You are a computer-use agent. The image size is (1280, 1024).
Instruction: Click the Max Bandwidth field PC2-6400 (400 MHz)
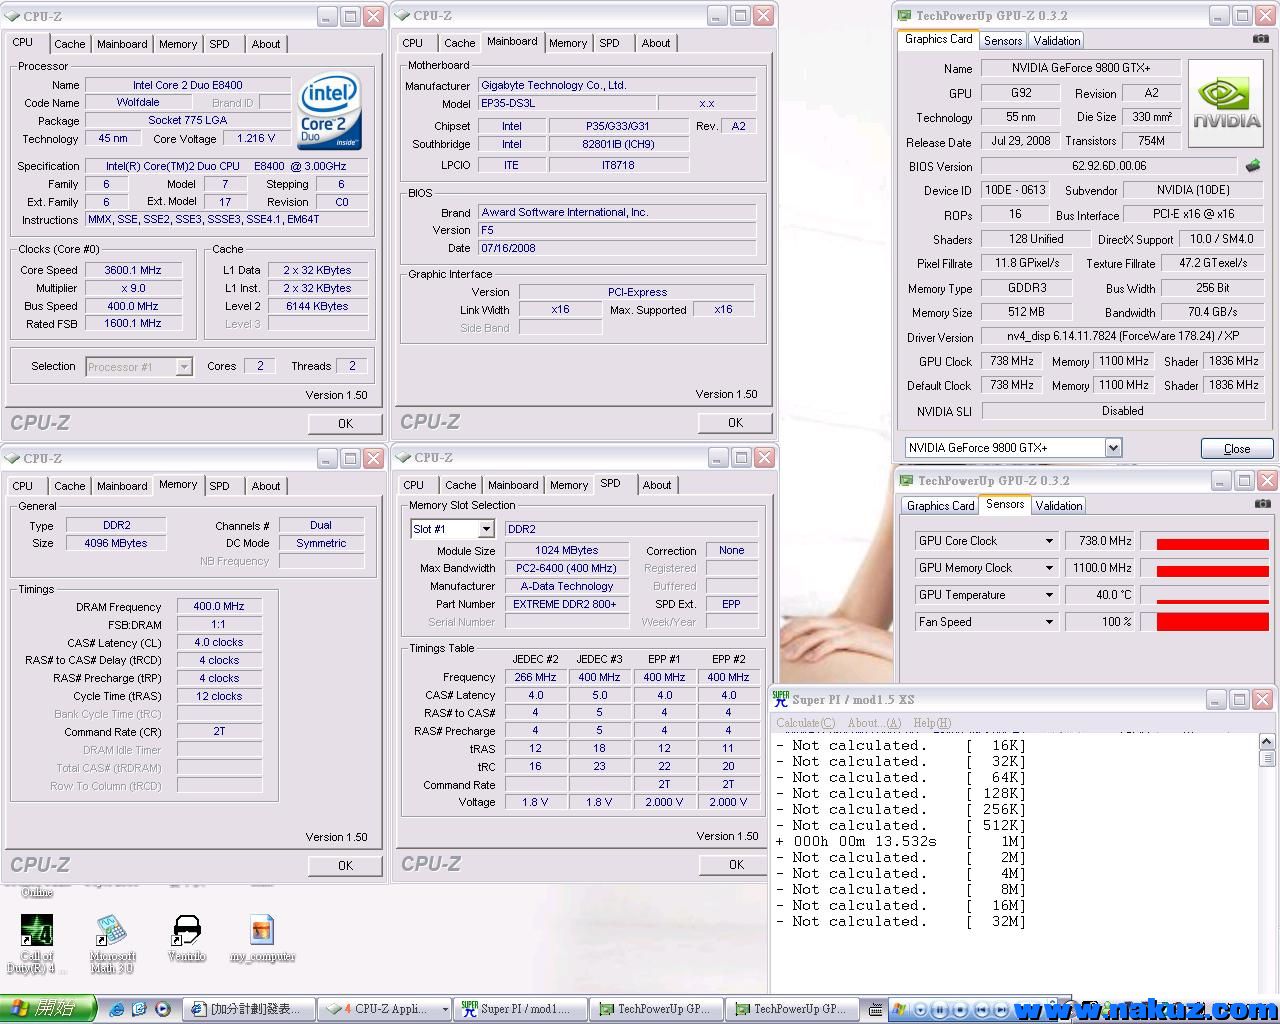pos(565,569)
